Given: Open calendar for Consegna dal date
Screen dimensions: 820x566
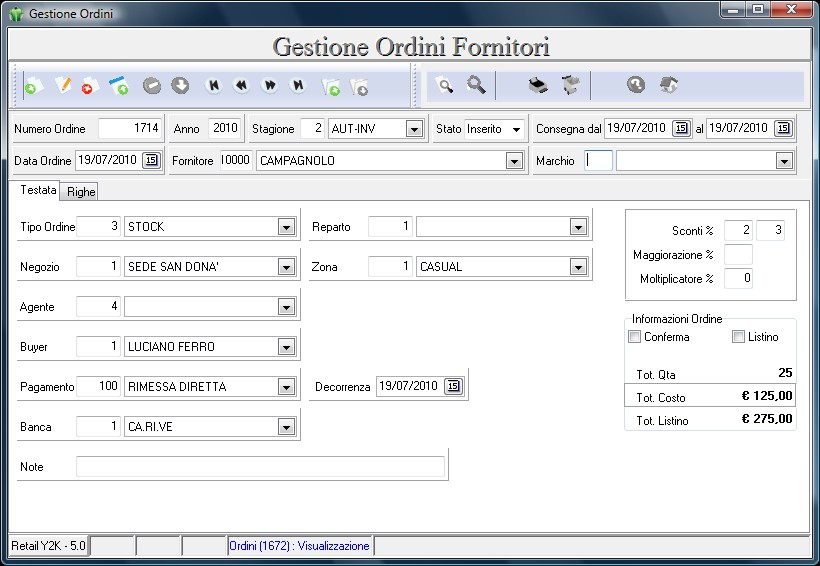Looking at the screenshot, I should click(681, 128).
